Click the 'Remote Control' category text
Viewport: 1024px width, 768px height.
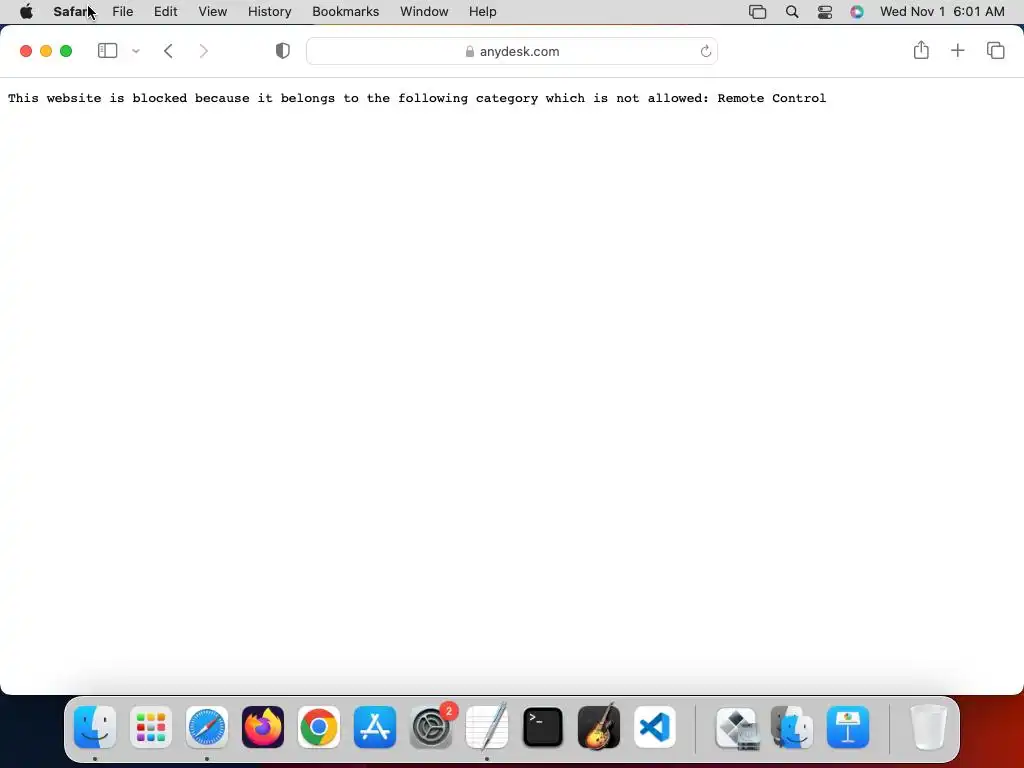(771, 98)
